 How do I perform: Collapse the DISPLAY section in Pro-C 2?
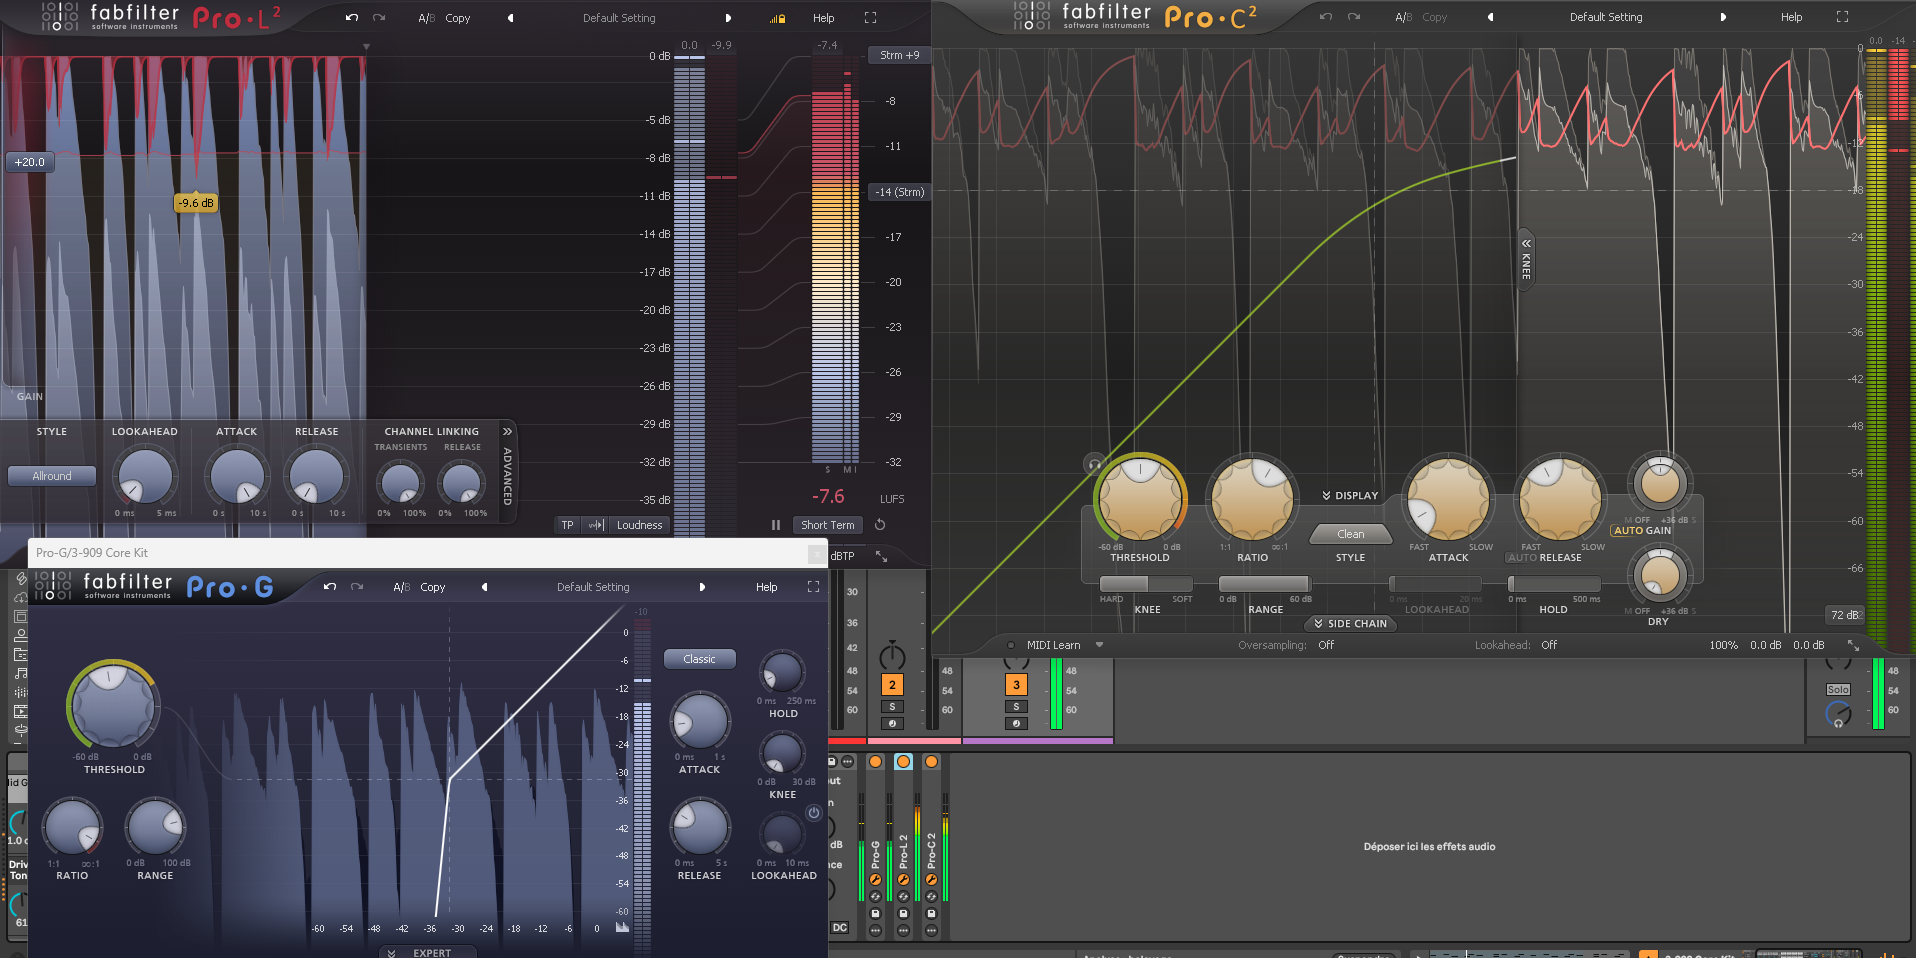(1349, 495)
